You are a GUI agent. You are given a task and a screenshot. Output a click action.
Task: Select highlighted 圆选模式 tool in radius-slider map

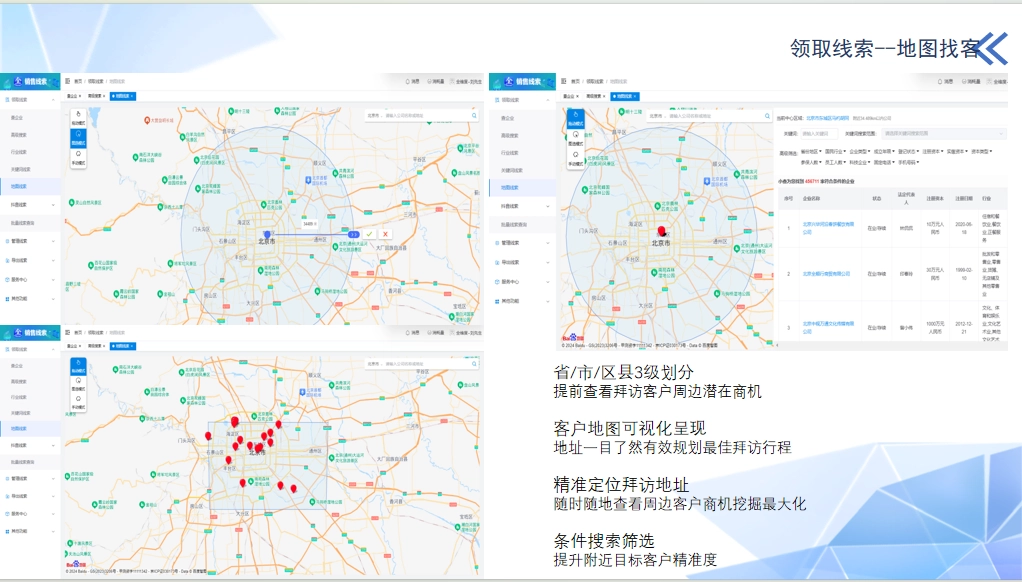(x=78, y=138)
